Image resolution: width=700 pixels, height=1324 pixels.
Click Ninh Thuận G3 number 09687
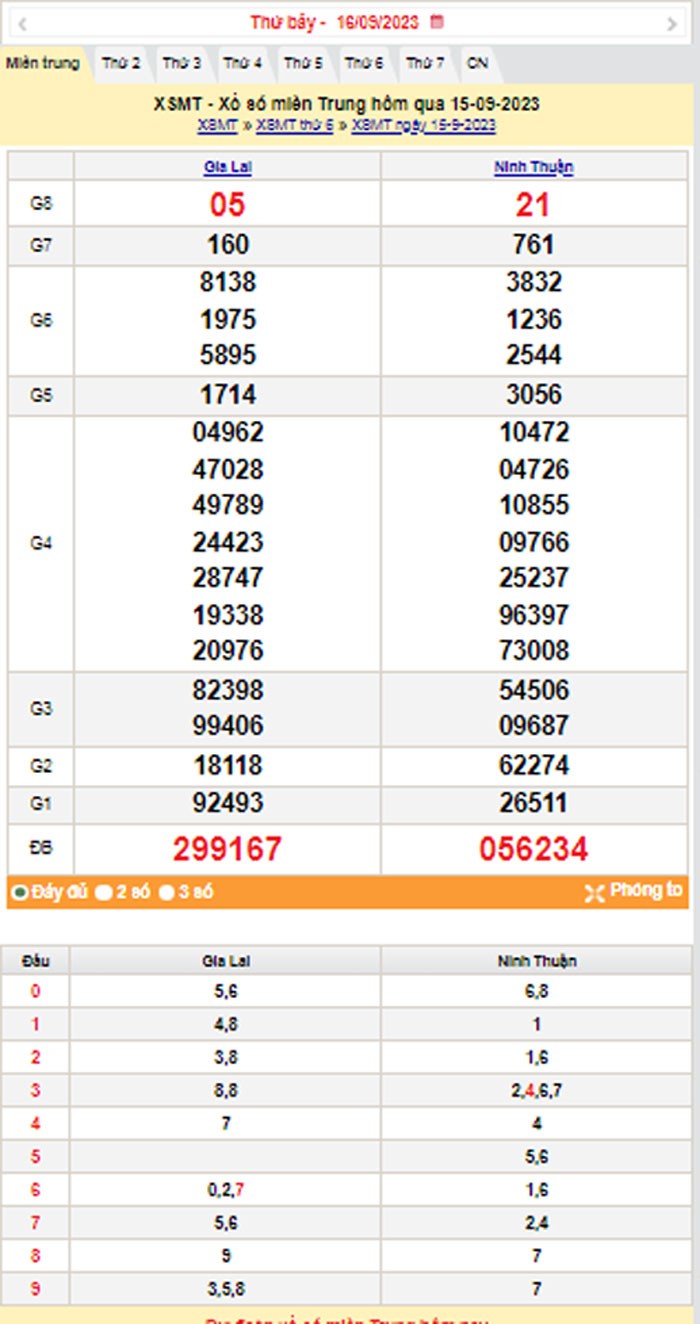coord(534,726)
